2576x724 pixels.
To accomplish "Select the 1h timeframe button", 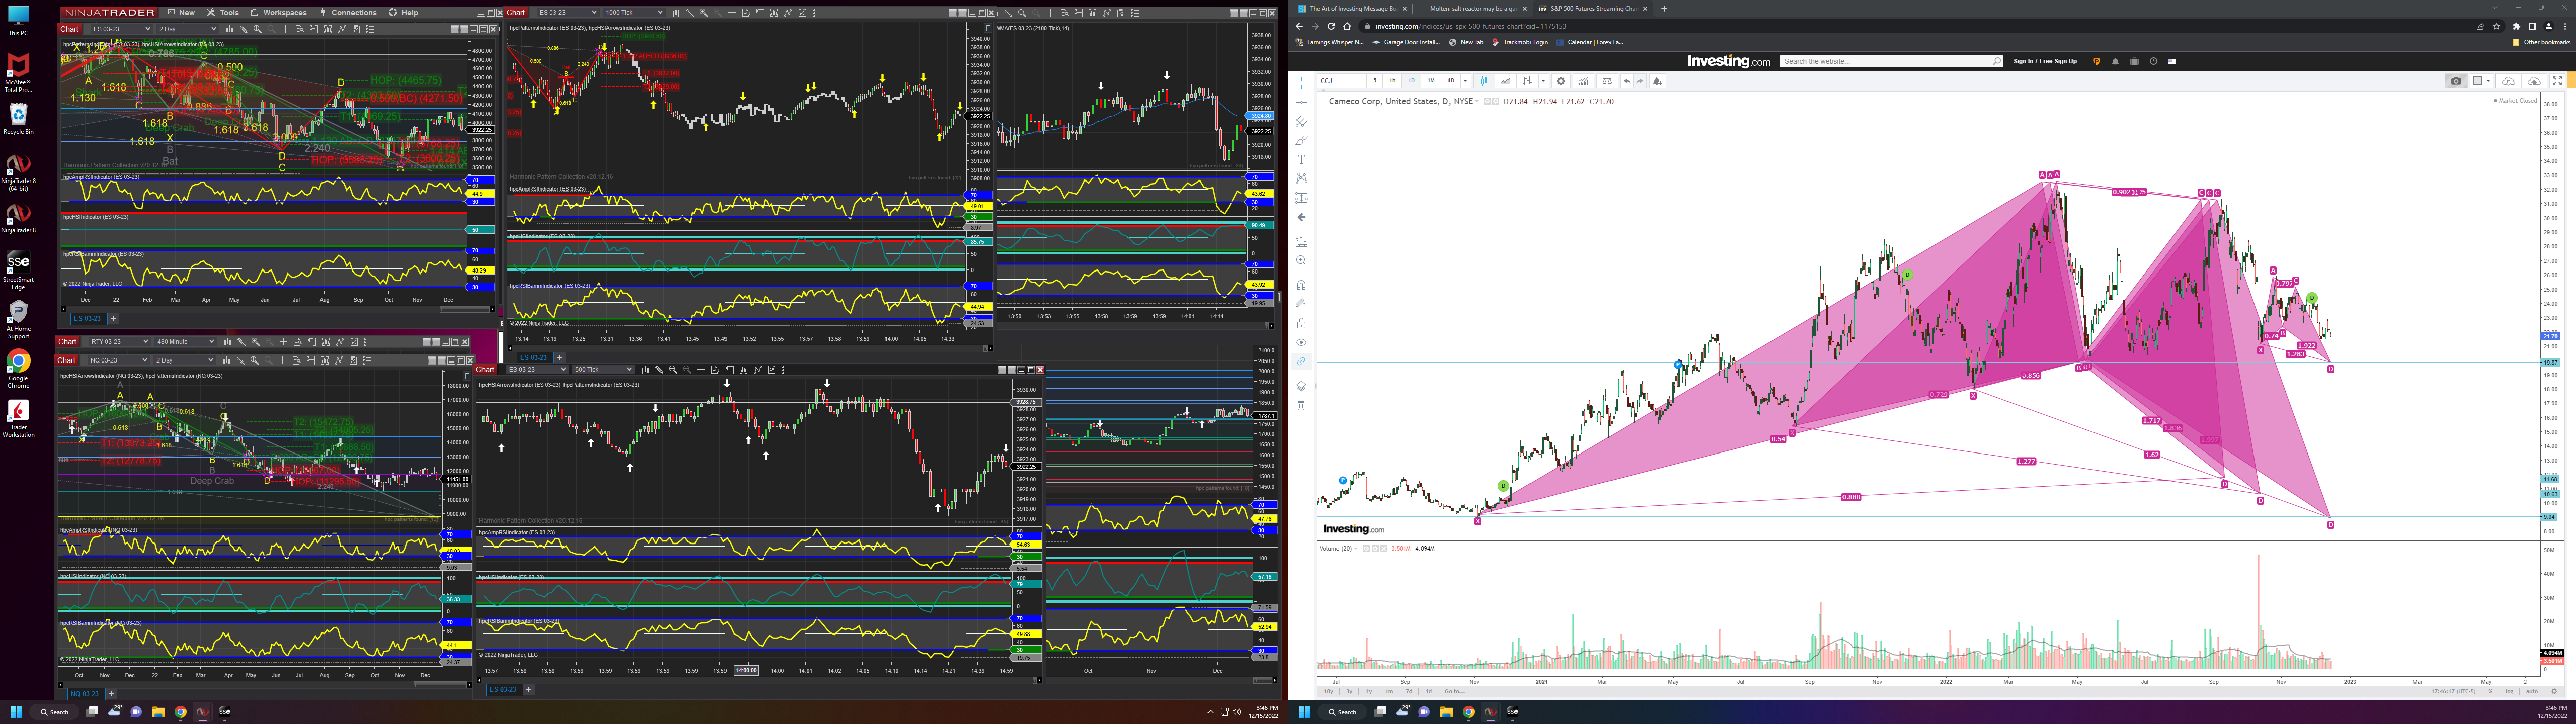I will coord(1392,81).
